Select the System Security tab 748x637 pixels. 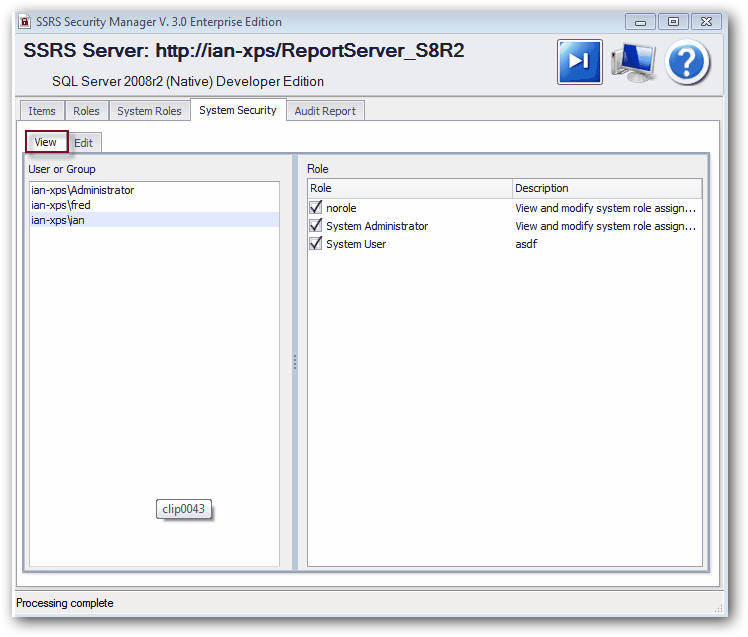(x=238, y=110)
